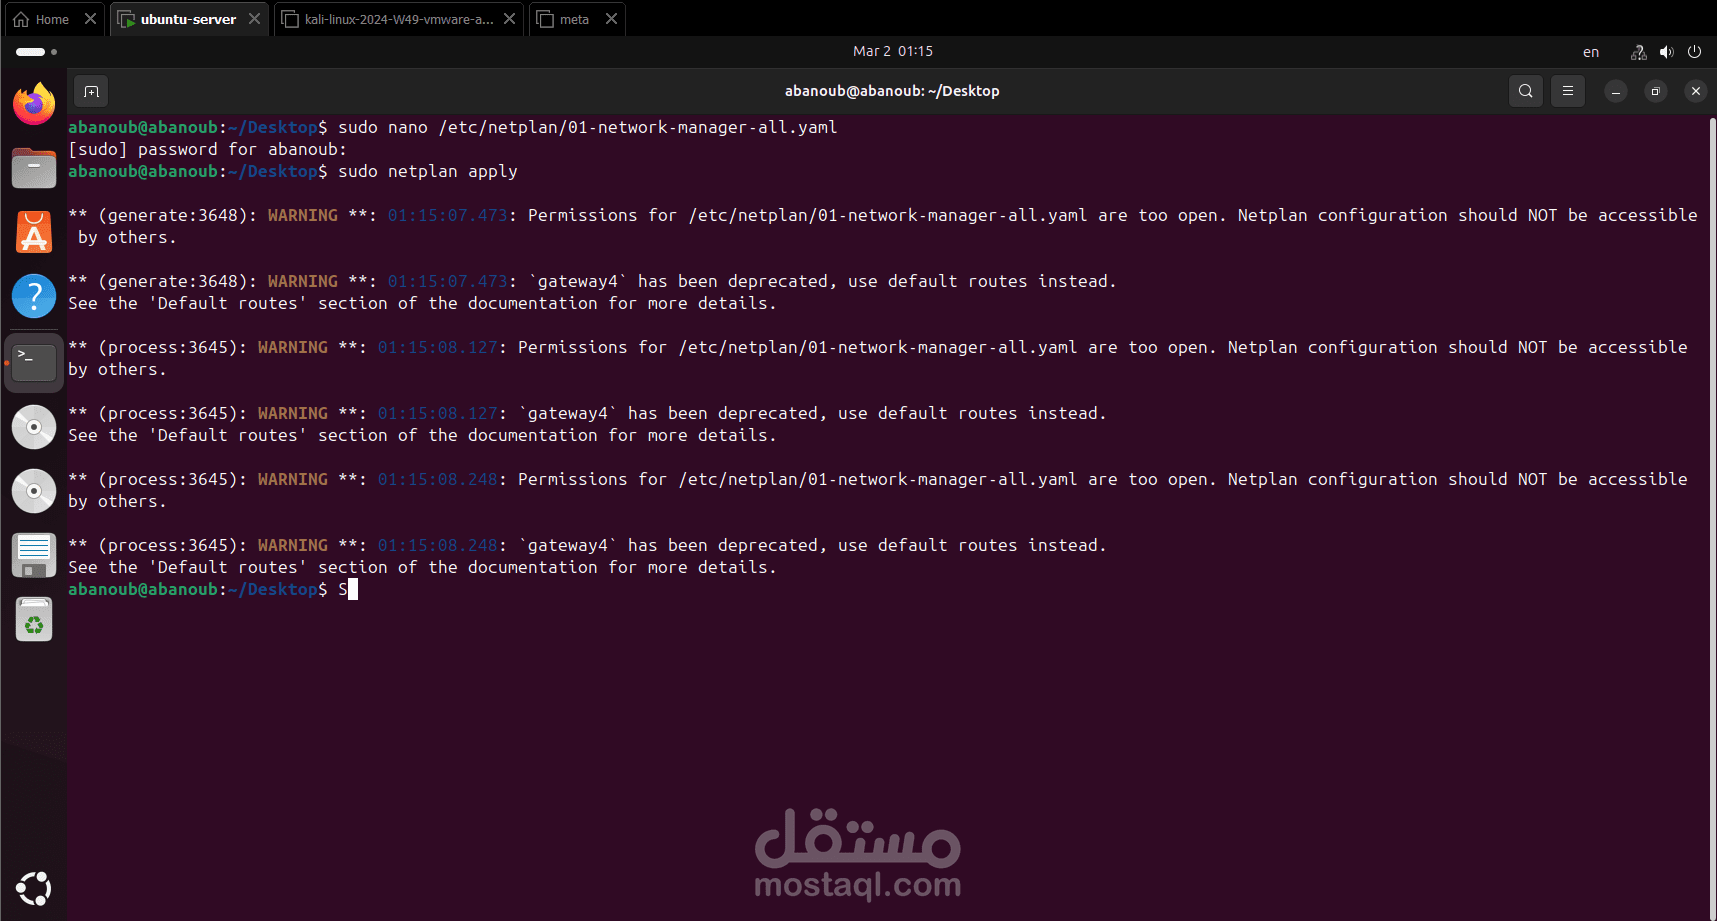
Task: Show Applications via Ubuntu logo
Action: click(34, 888)
